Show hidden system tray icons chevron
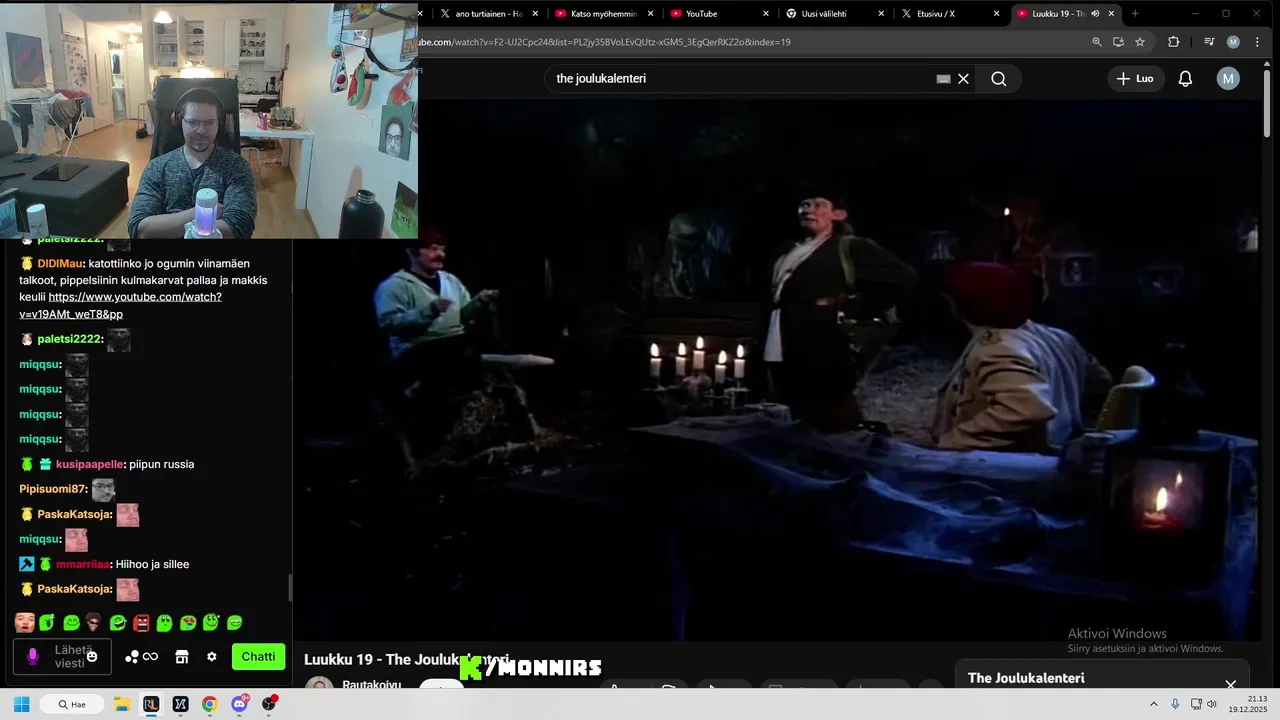This screenshot has height=720, width=1280. pyautogui.click(x=1153, y=704)
